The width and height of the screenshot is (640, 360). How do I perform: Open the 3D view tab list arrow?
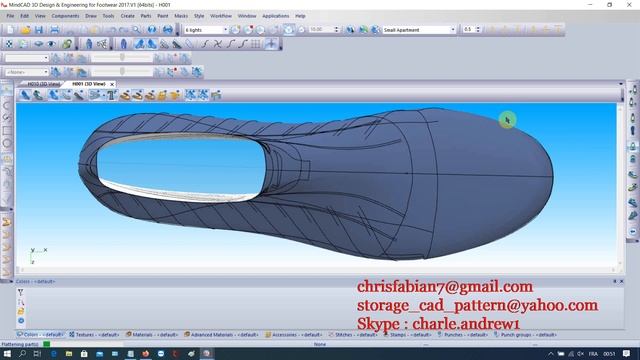coord(621,84)
